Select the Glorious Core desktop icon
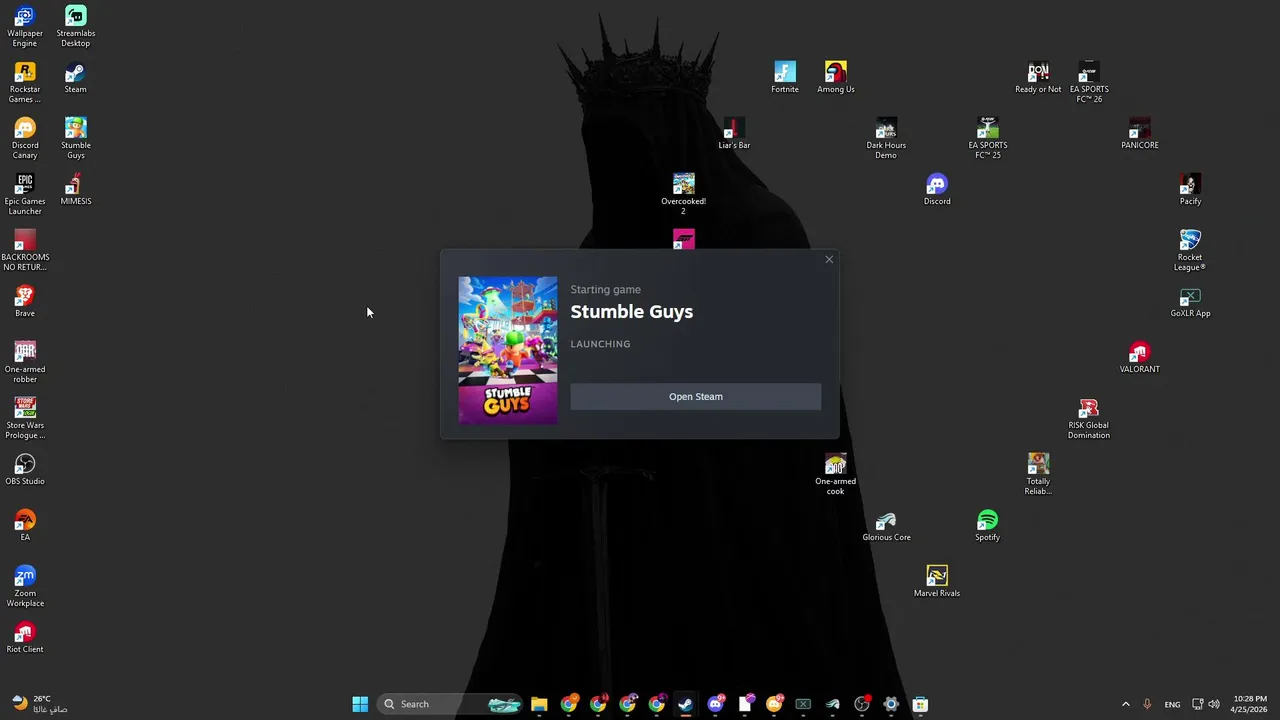 click(x=886, y=526)
